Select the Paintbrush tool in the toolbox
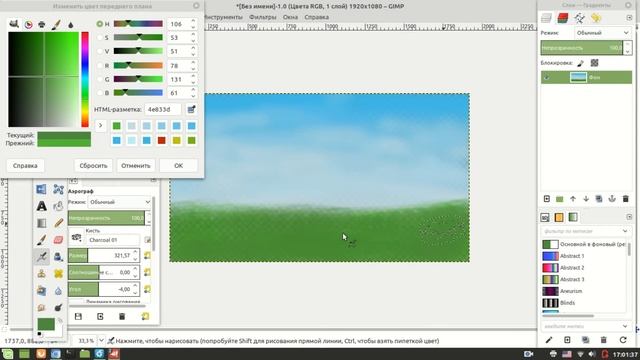Screen dimensions: 640x360 41,240
